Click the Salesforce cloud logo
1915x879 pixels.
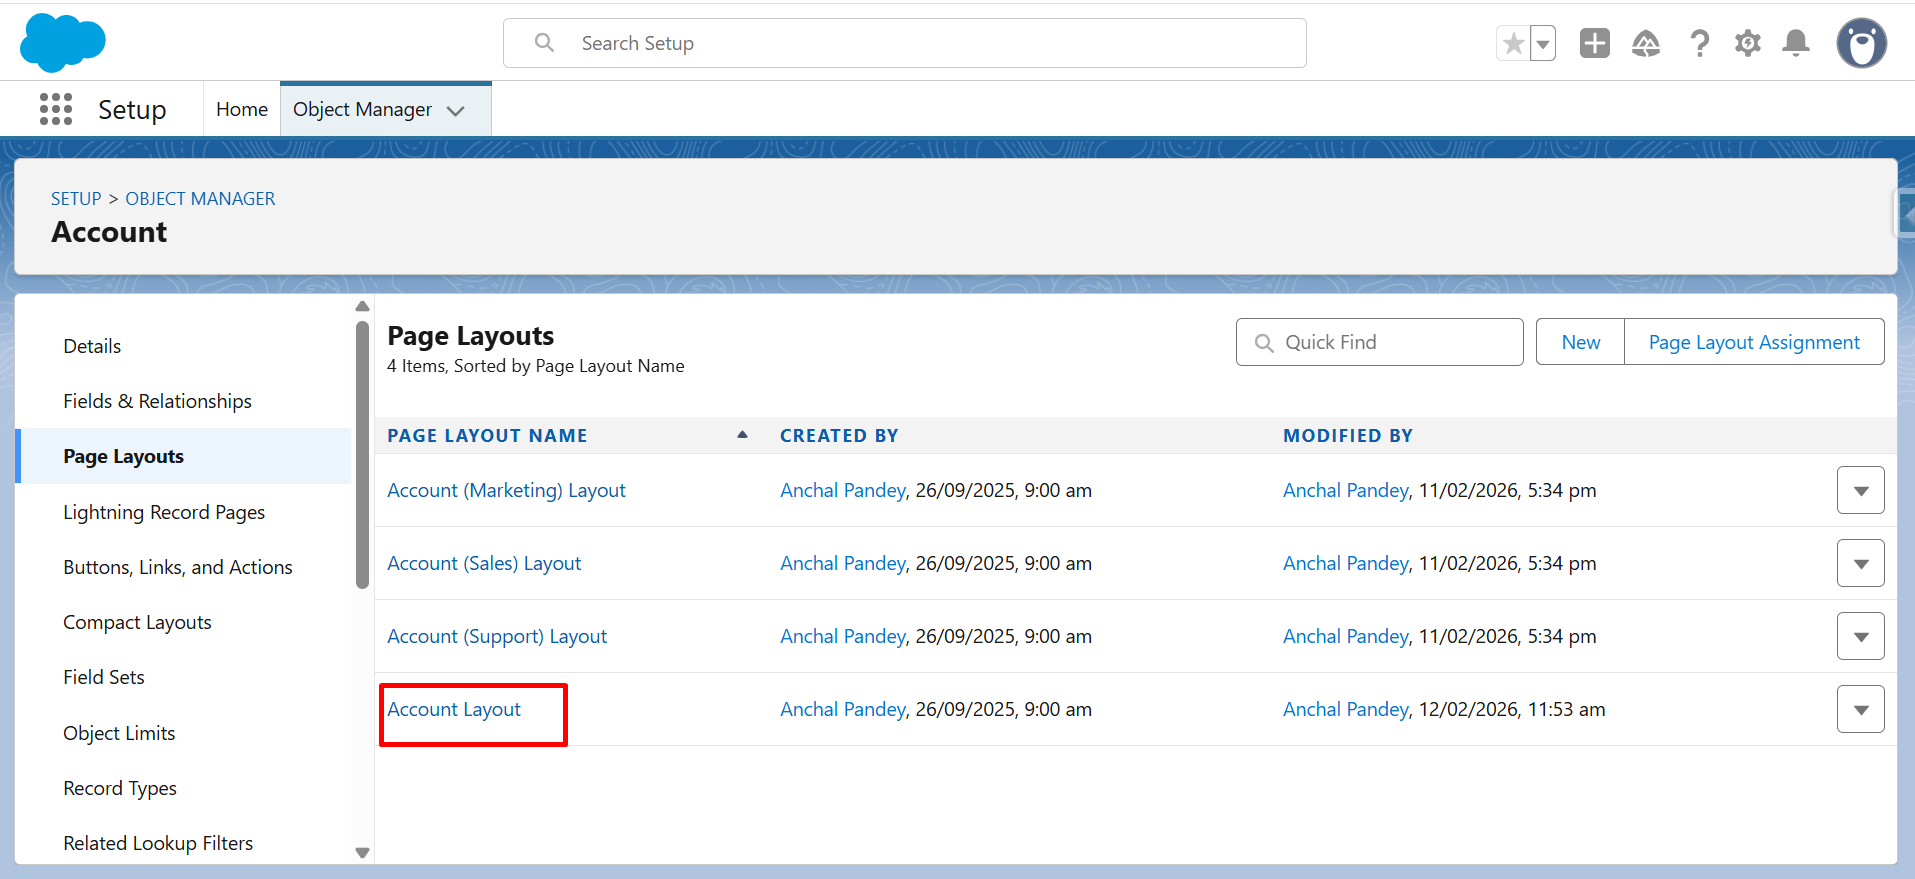(x=62, y=43)
